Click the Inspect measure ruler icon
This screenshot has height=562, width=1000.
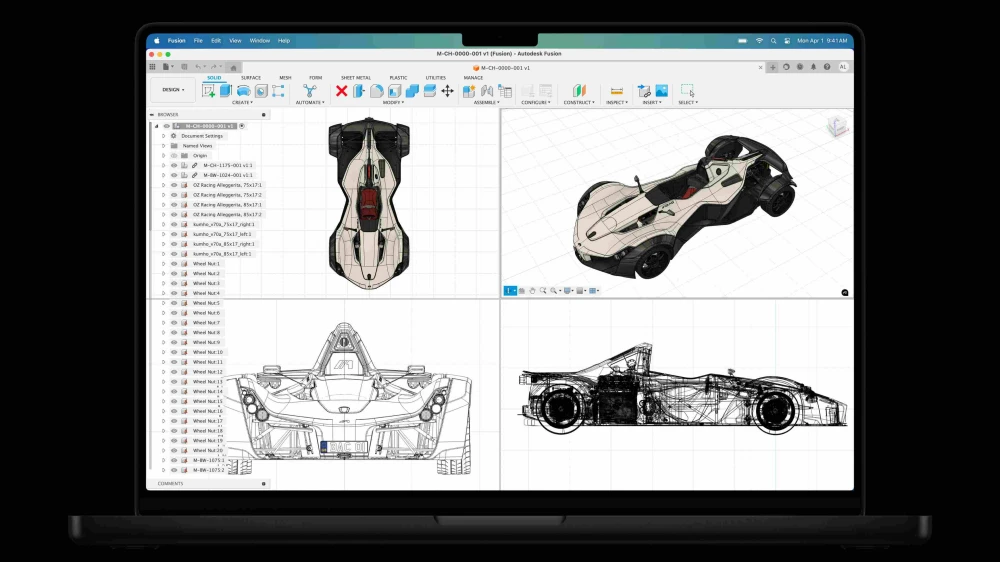(616, 91)
